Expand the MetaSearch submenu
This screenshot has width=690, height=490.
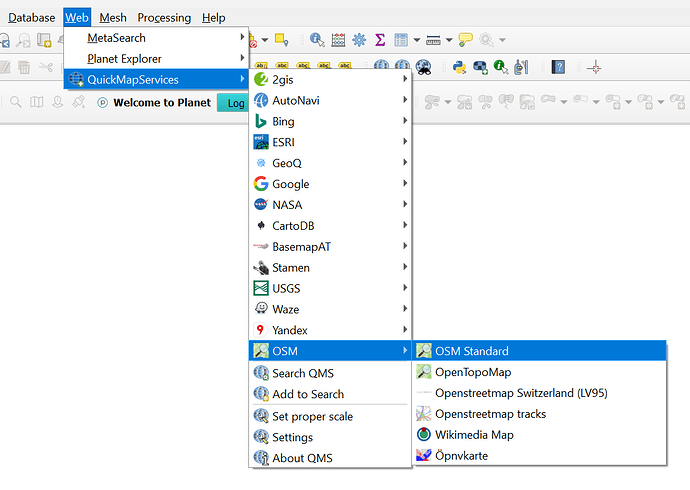tap(157, 38)
